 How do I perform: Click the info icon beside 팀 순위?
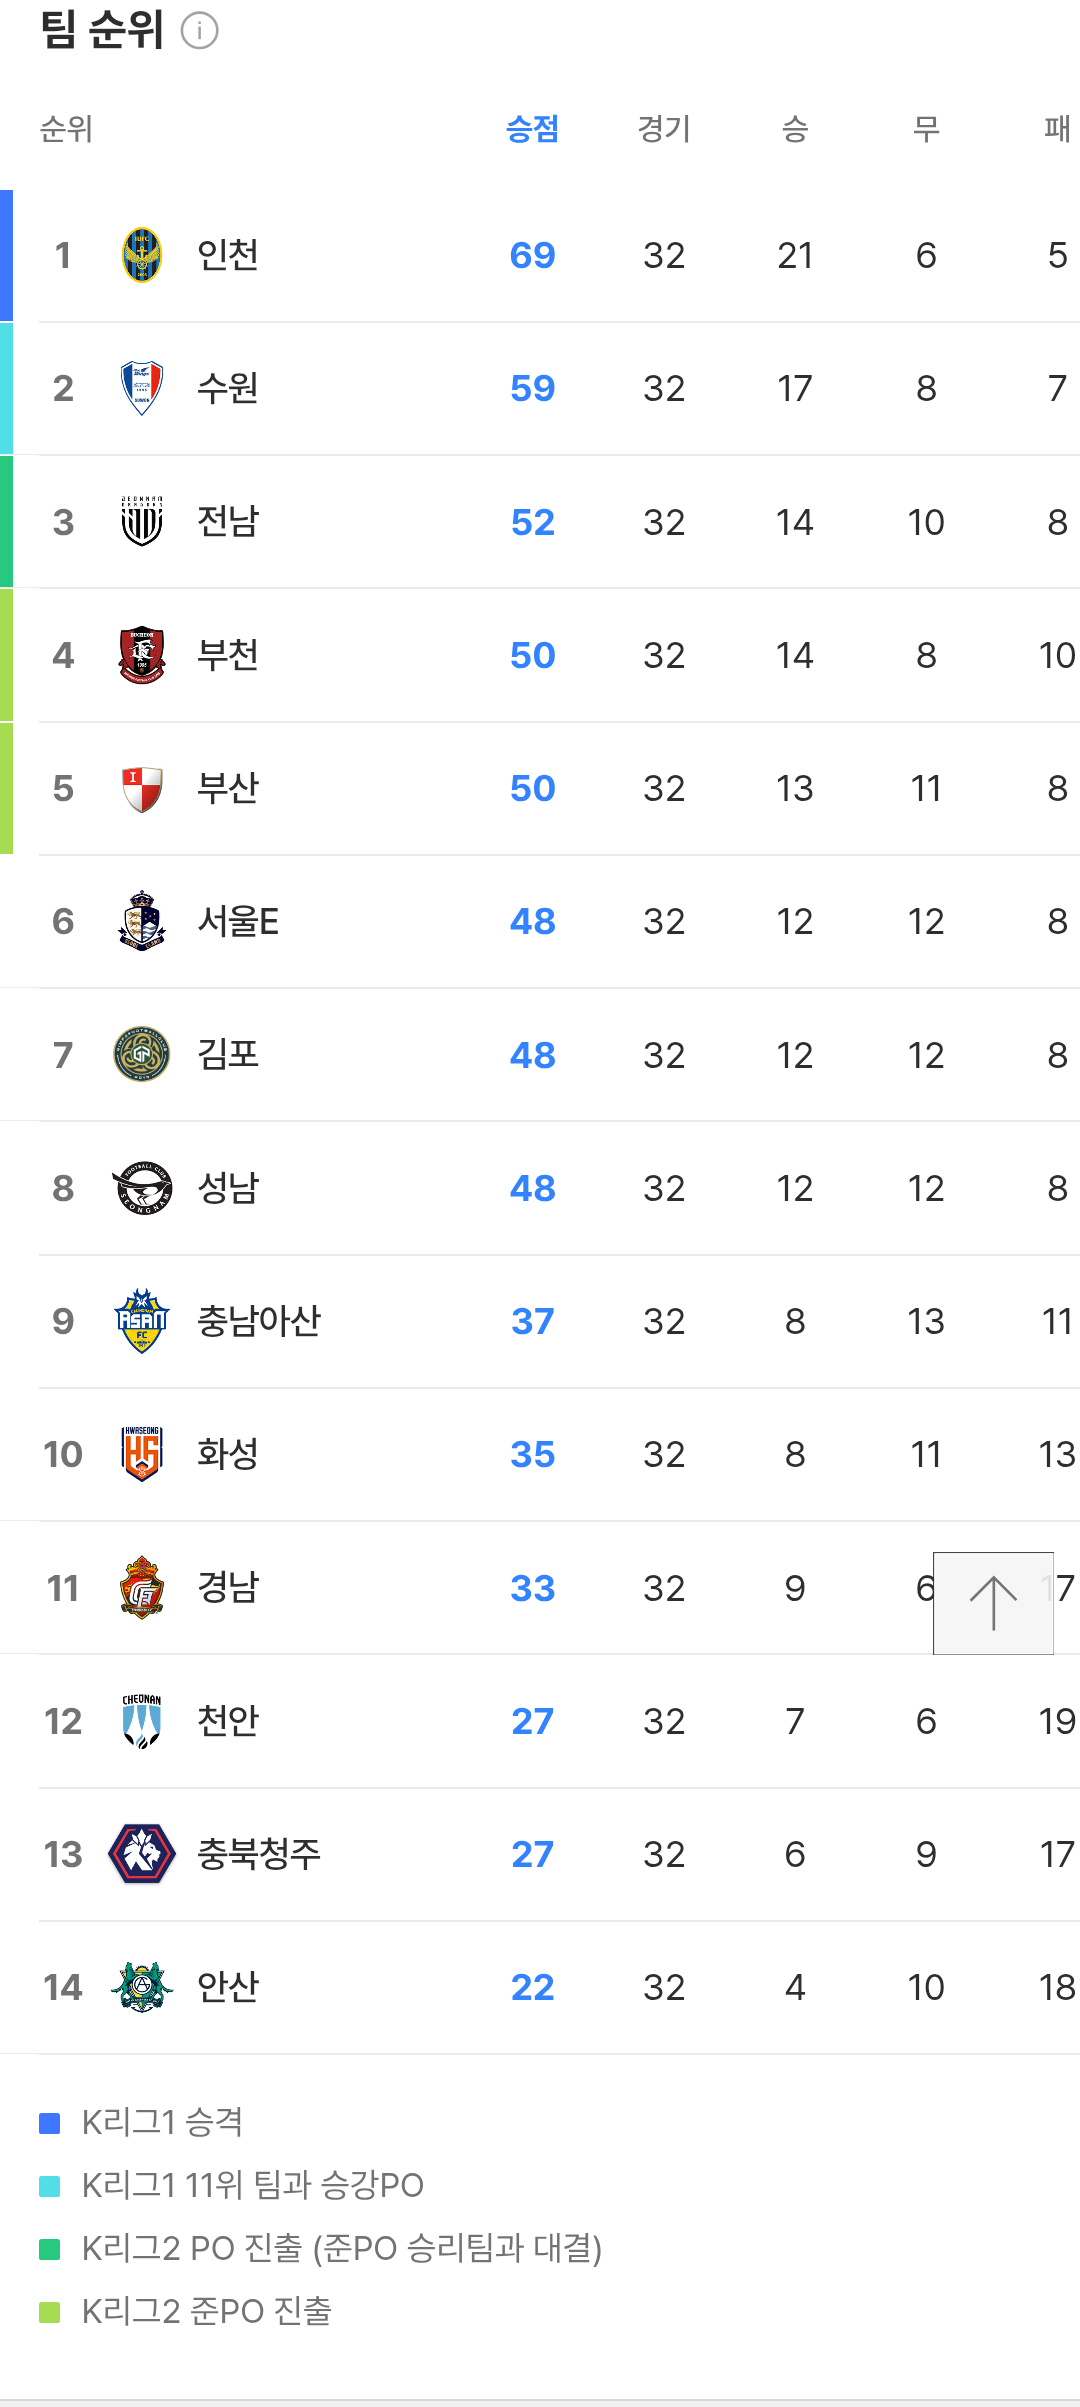(x=199, y=31)
